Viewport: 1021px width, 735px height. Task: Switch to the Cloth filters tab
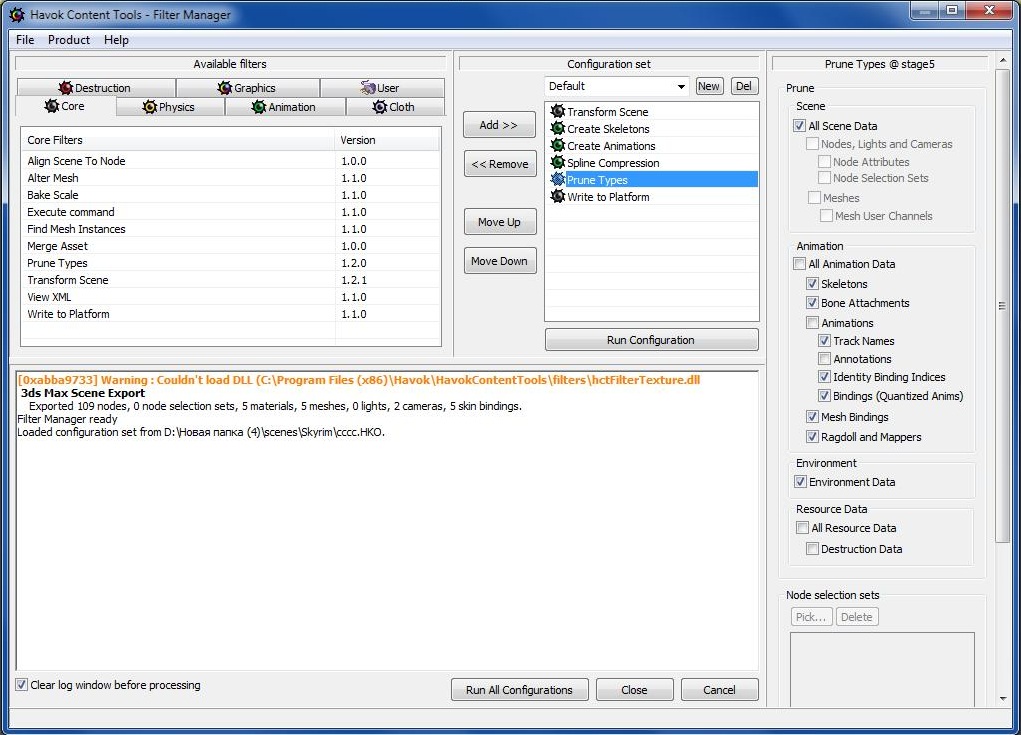pos(395,107)
